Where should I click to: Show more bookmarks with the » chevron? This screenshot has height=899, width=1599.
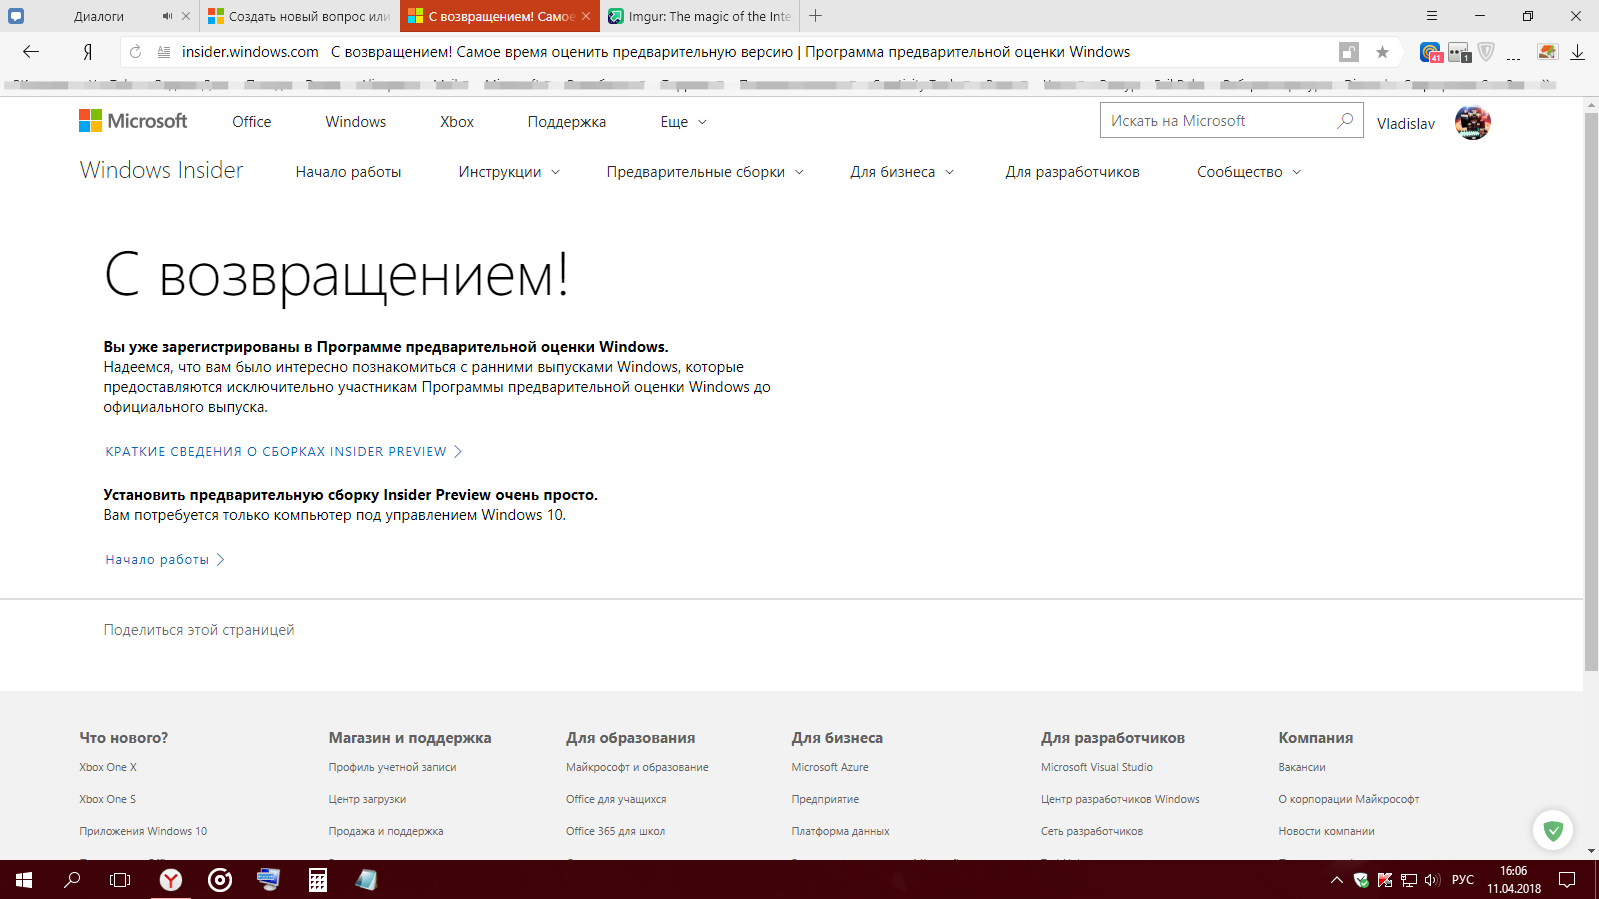tap(1546, 84)
